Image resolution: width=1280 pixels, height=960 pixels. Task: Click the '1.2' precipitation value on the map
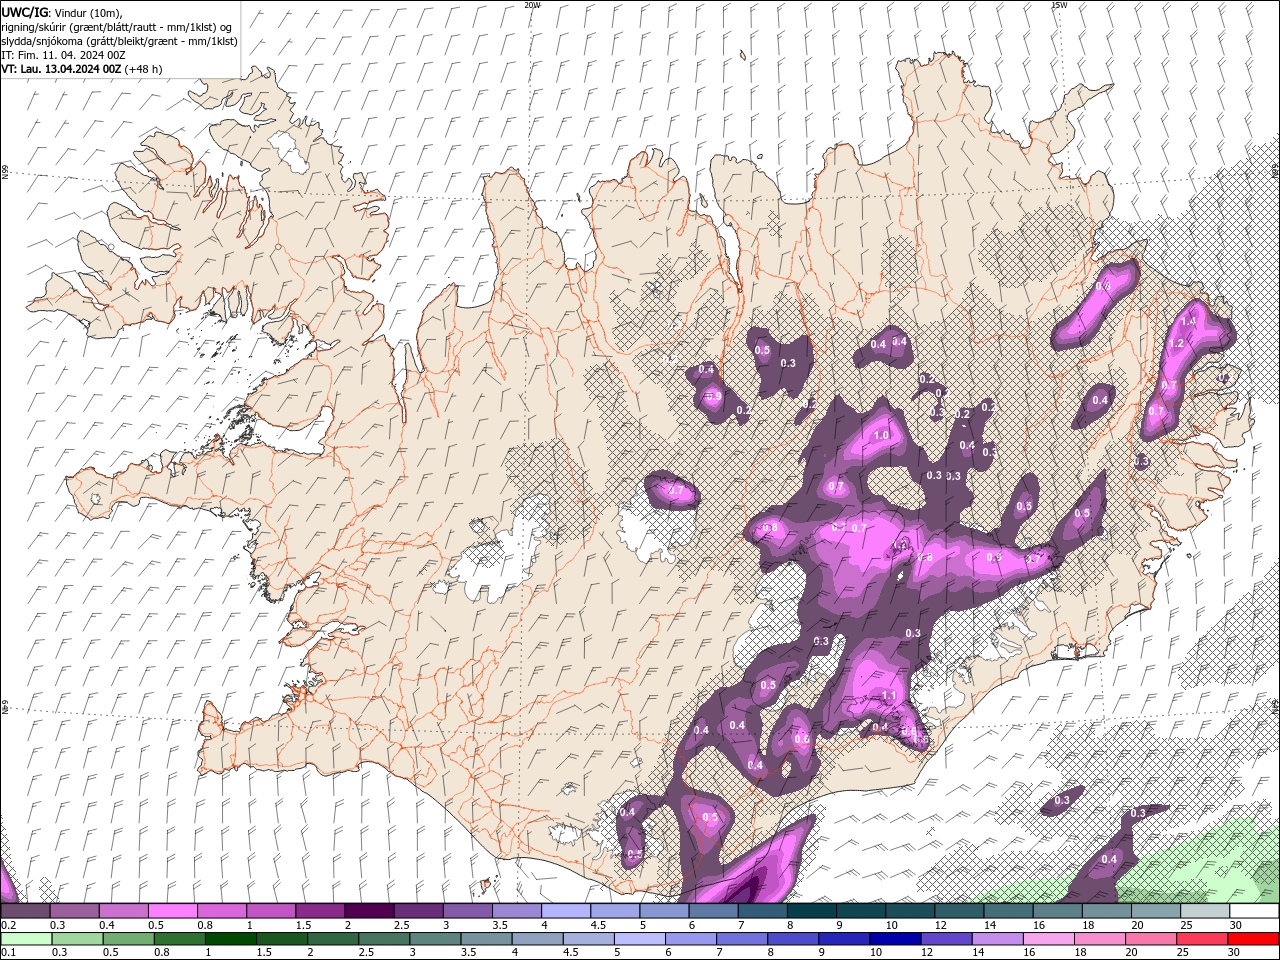point(1177,343)
